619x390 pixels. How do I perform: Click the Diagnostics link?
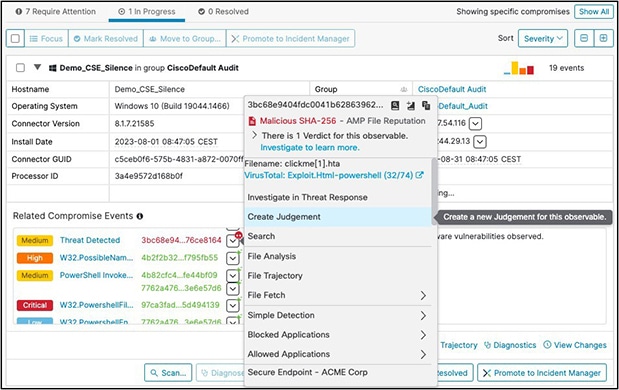[510, 345]
